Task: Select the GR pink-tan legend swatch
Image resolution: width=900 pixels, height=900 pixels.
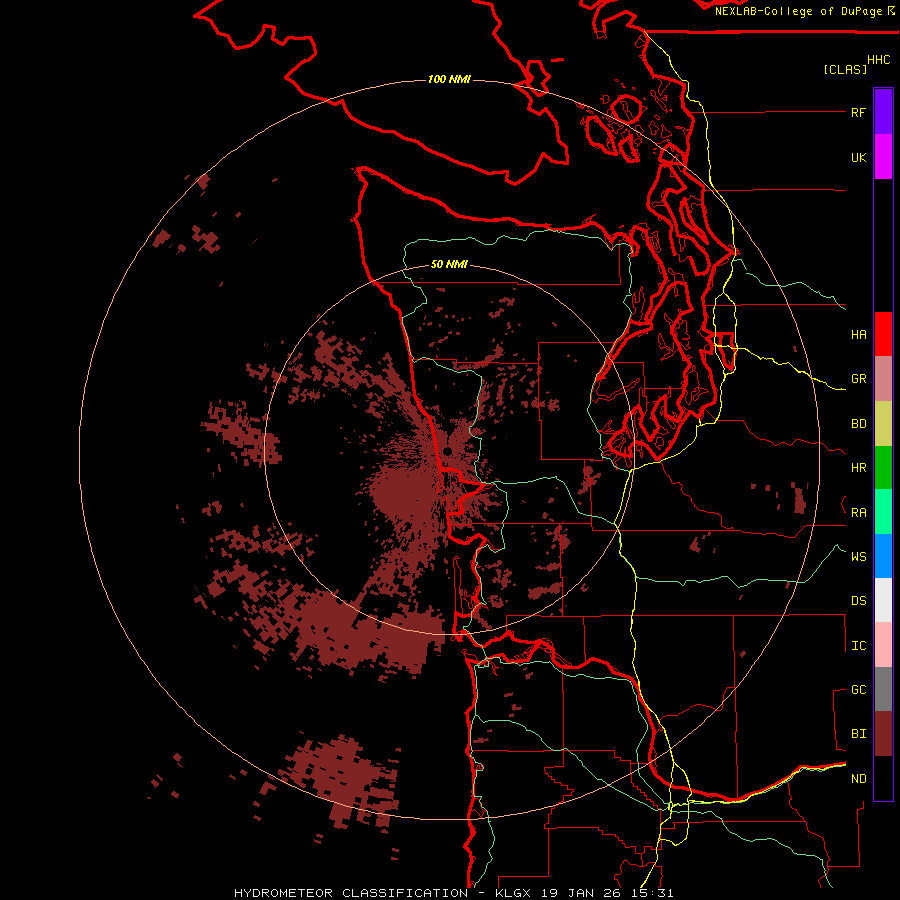Action: (883, 379)
